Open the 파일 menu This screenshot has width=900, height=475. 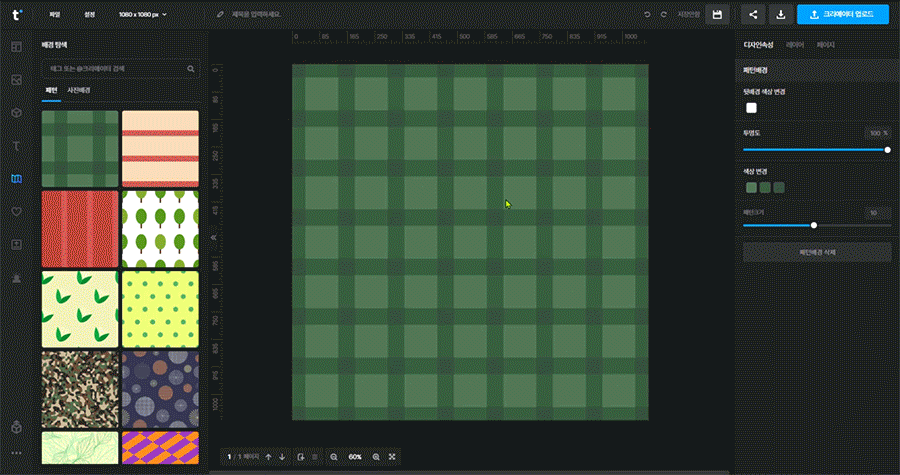pyautogui.click(x=56, y=15)
